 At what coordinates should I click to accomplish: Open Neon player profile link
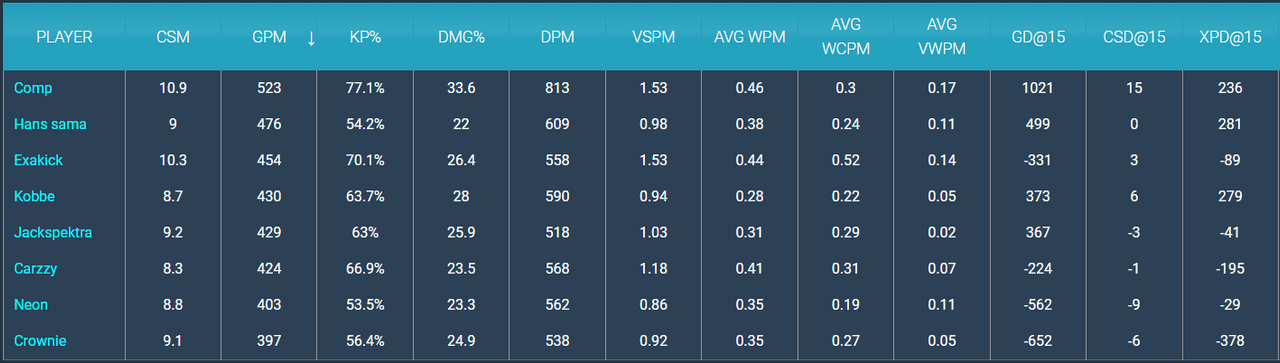click(x=31, y=304)
